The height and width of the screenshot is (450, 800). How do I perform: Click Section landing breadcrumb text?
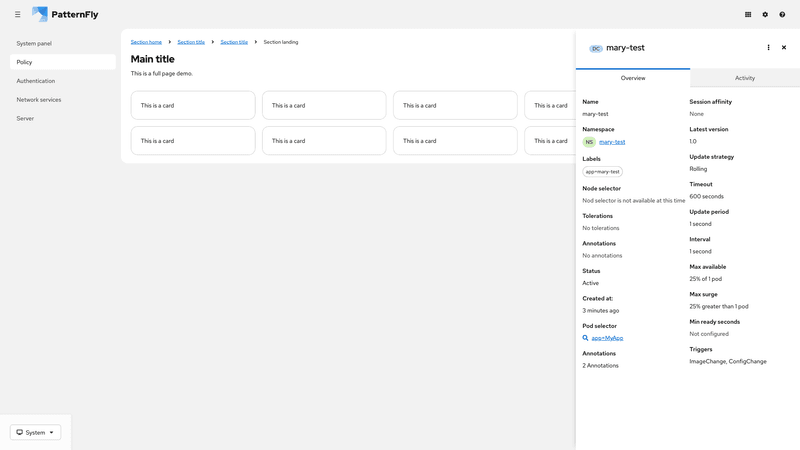281,42
